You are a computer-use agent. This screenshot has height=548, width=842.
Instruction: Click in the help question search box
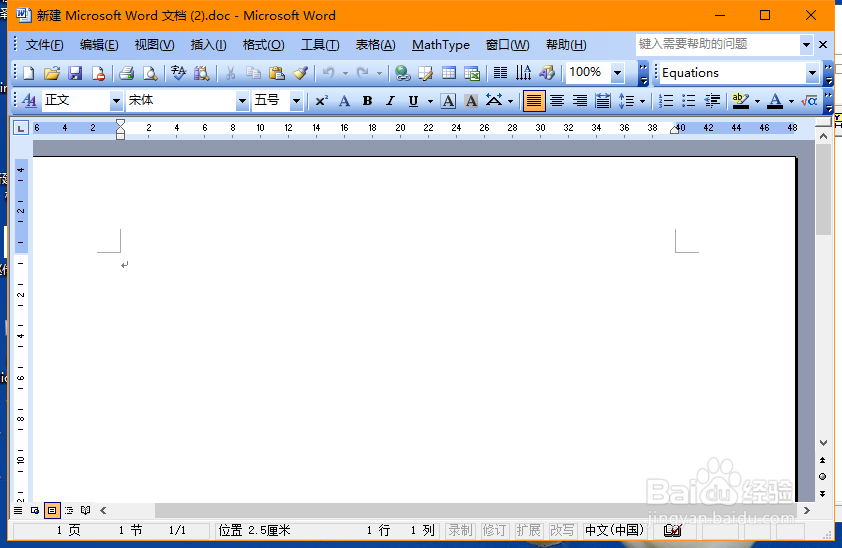pos(717,45)
